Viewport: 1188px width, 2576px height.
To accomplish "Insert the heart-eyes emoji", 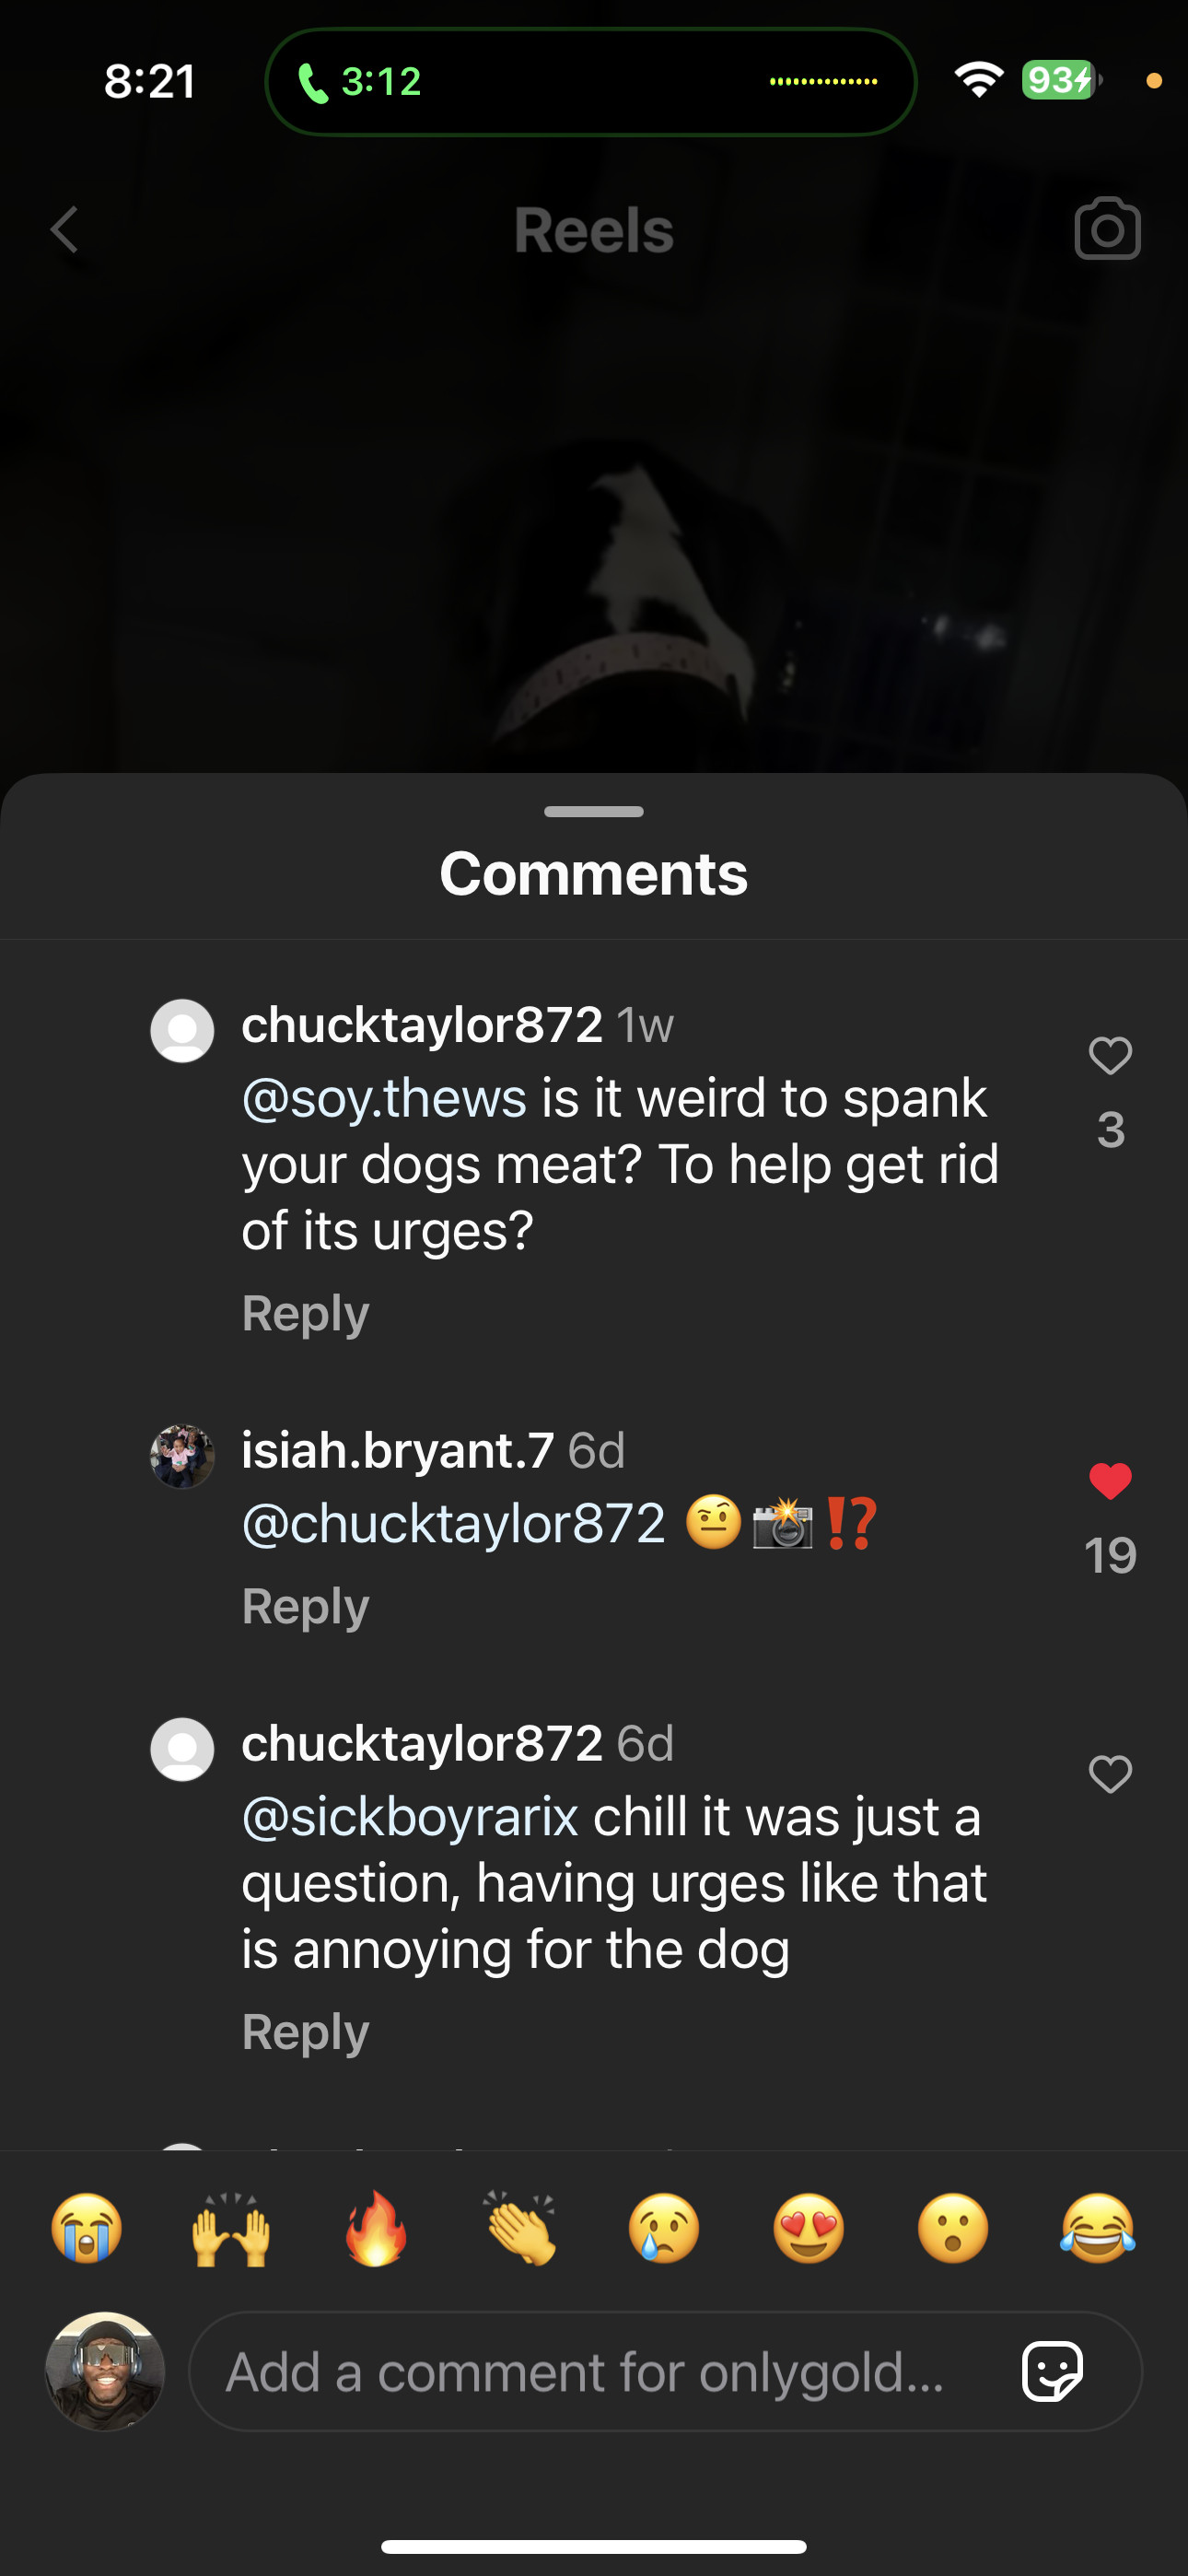I will tap(809, 2229).
